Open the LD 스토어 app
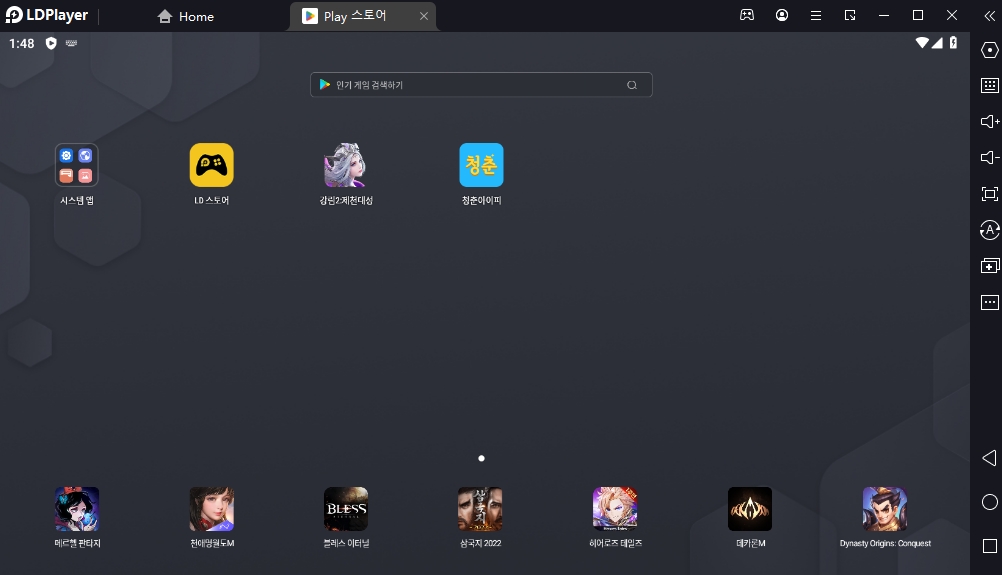Viewport: 1002px width, 575px height. click(211, 165)
